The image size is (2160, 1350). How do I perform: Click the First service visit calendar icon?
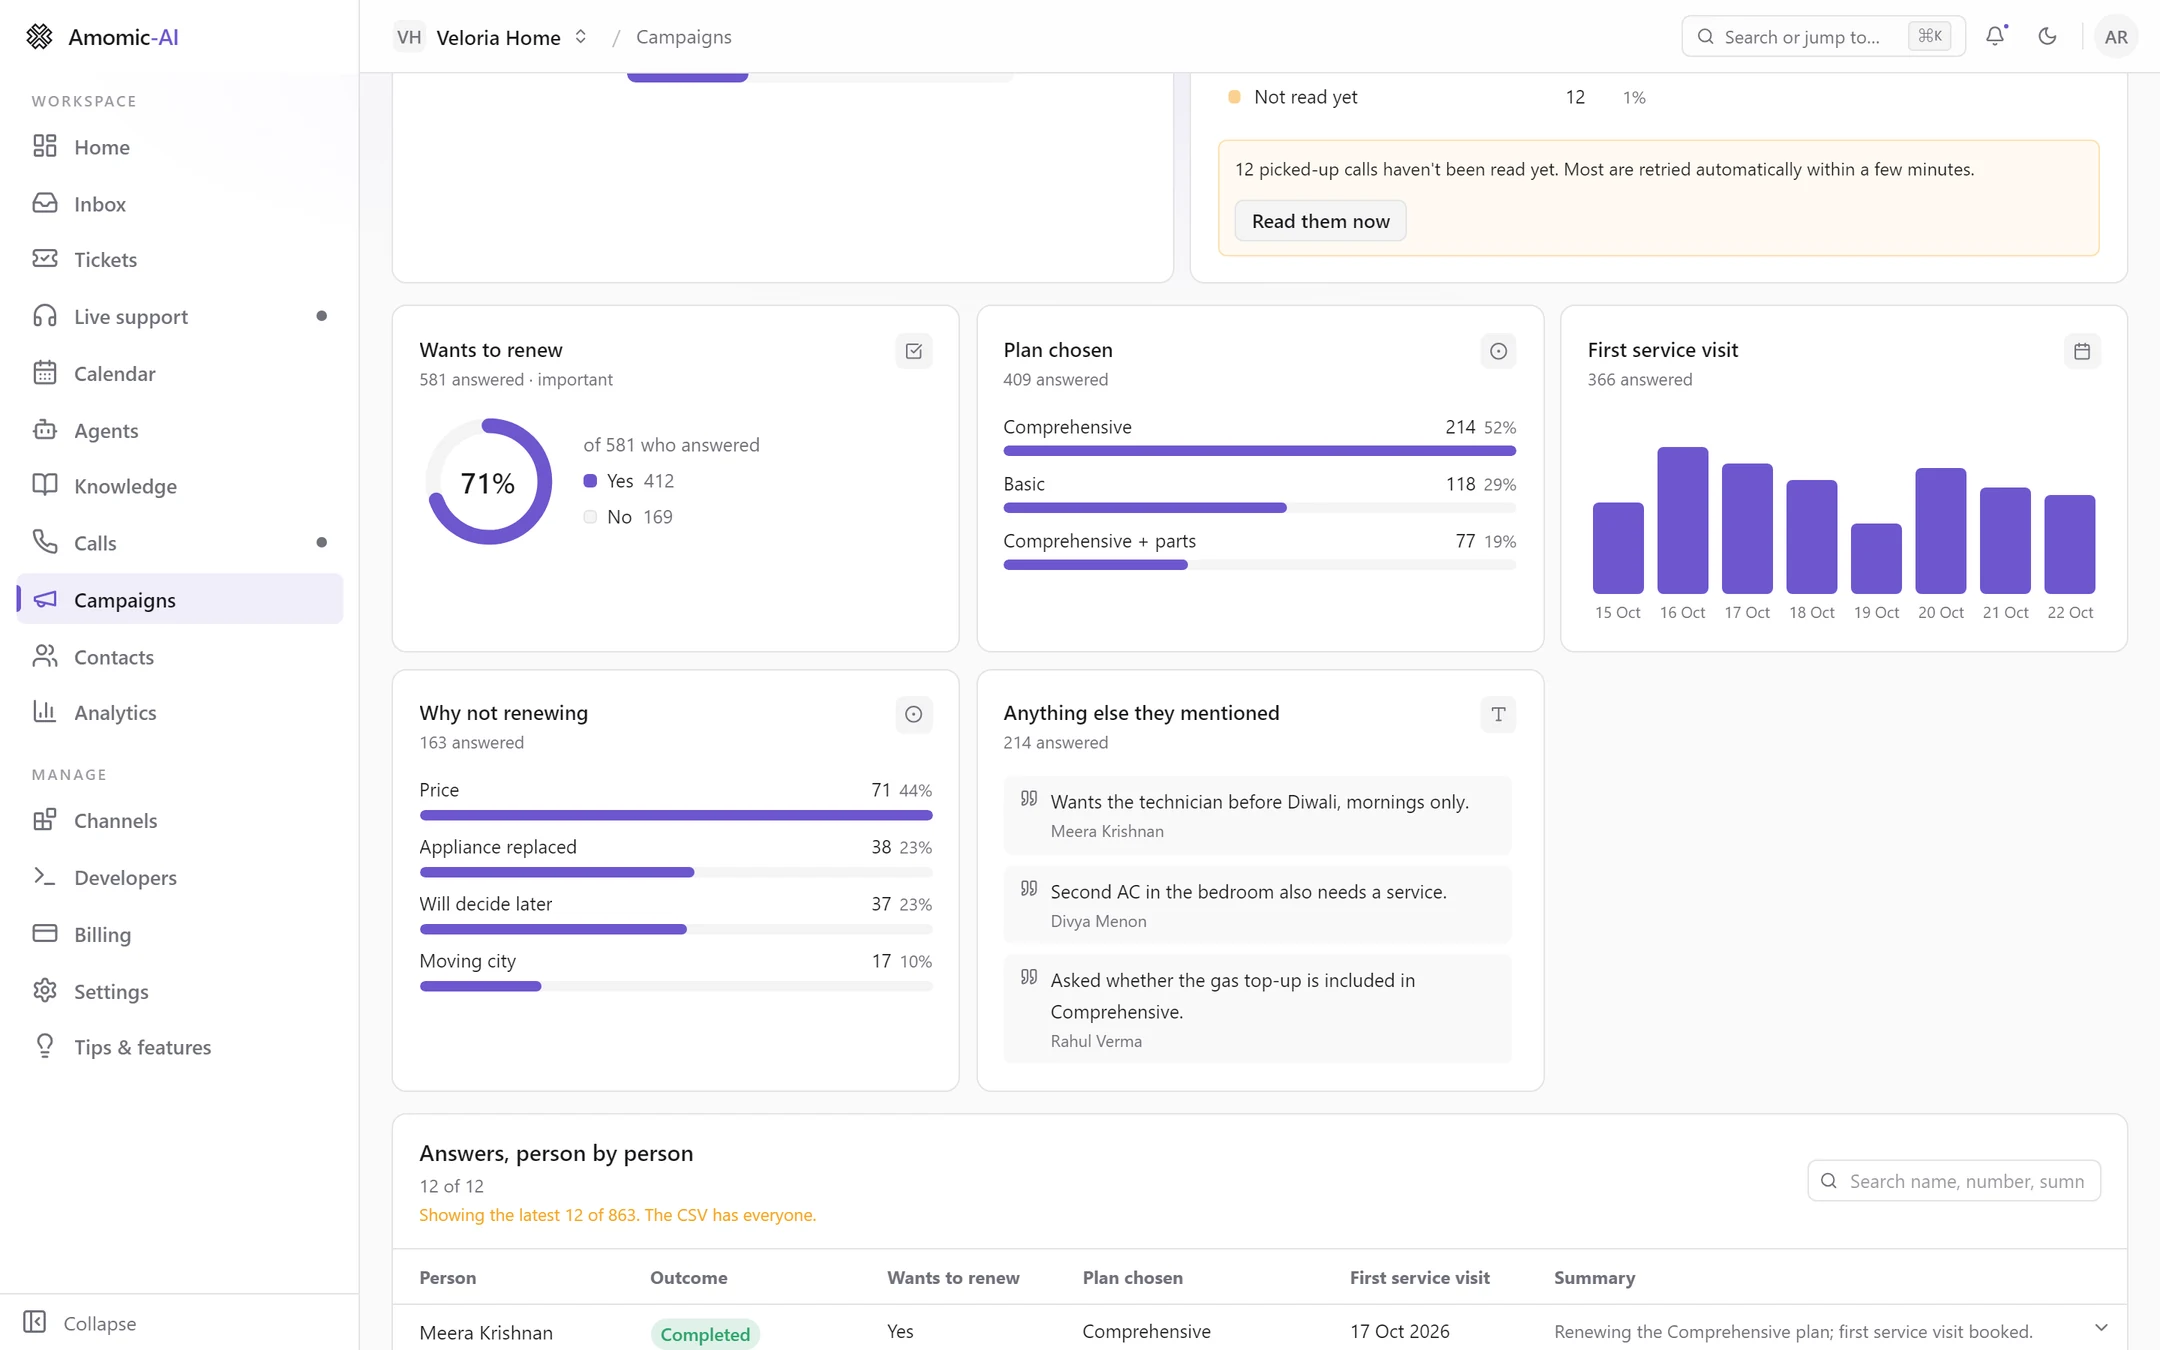tap(2082, 351)
